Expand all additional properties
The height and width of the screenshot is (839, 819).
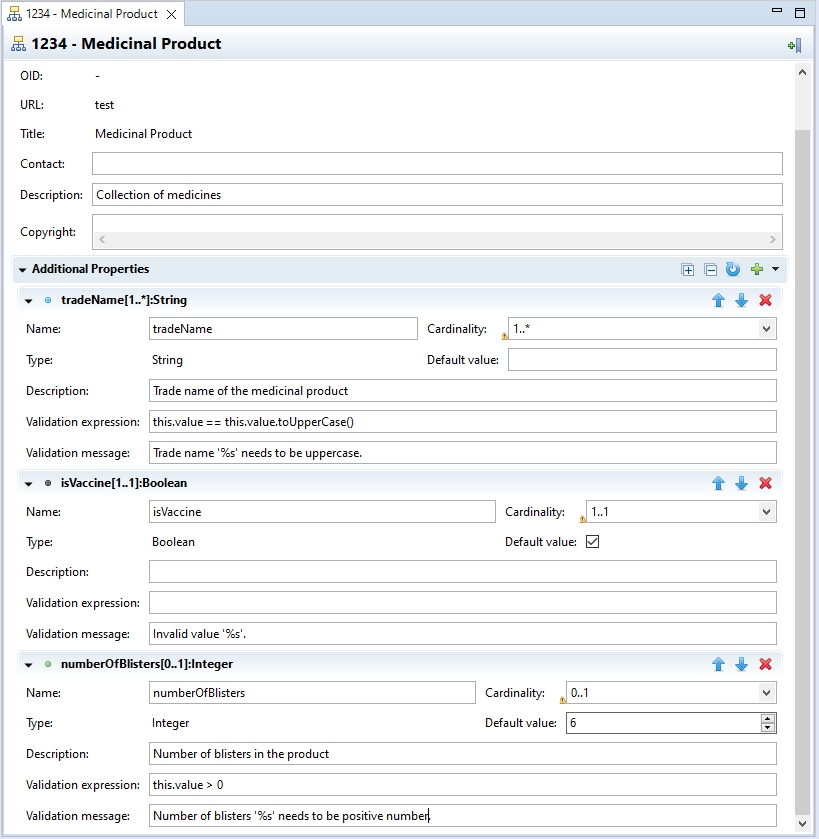(687, 270)
